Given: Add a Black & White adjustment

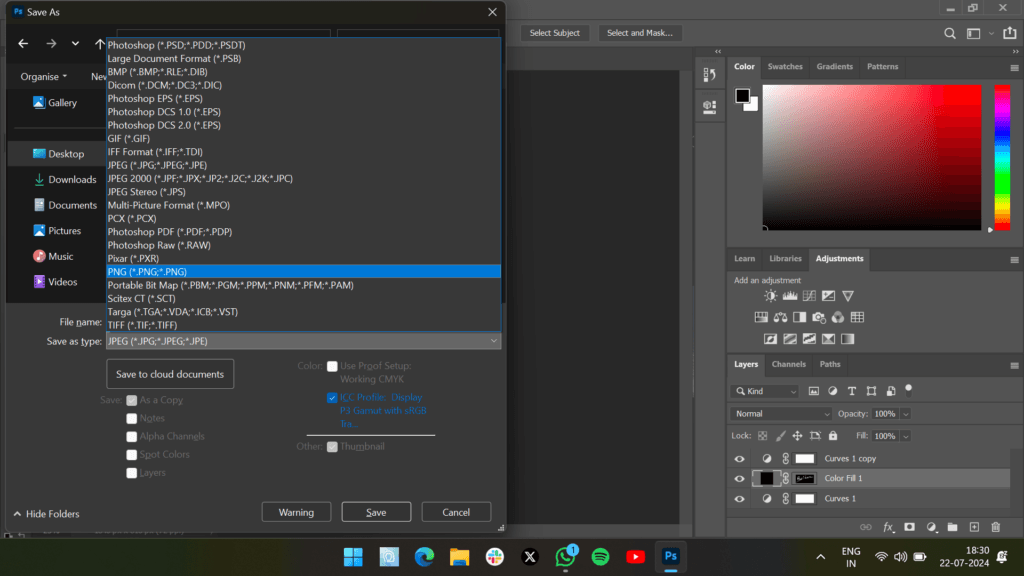Looking at the screenshot, I should [799, 317].
